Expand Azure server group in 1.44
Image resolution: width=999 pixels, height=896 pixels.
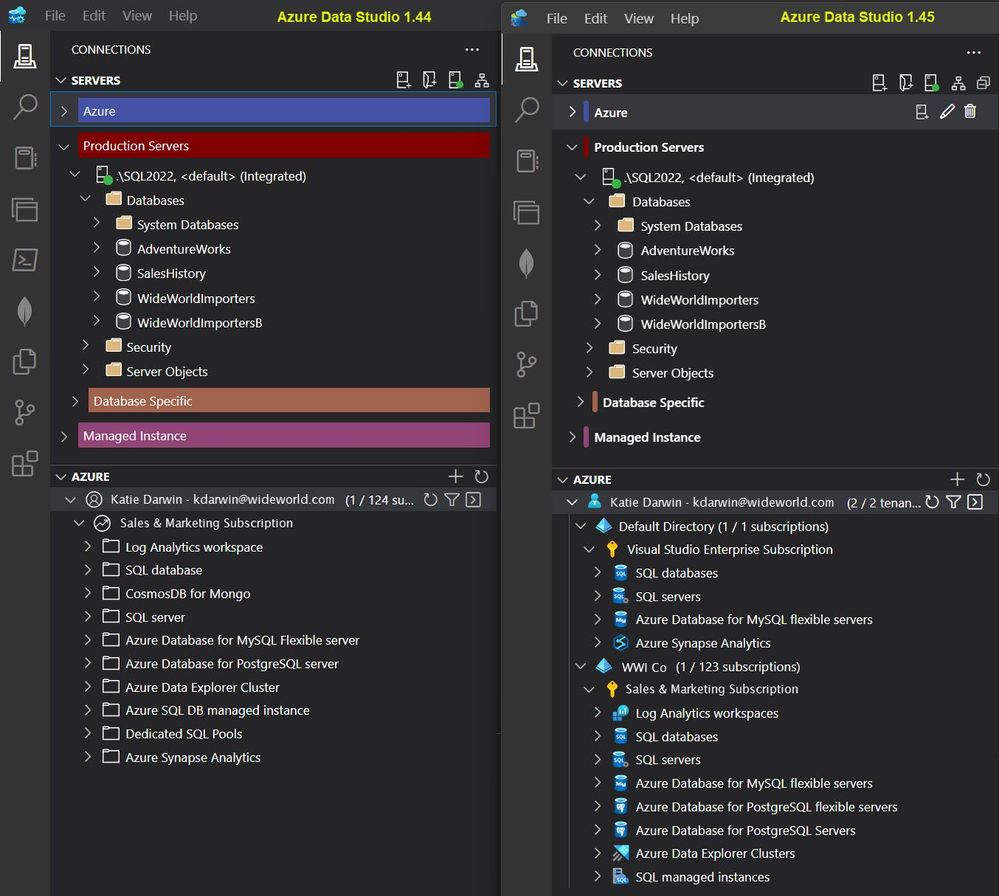64,111
